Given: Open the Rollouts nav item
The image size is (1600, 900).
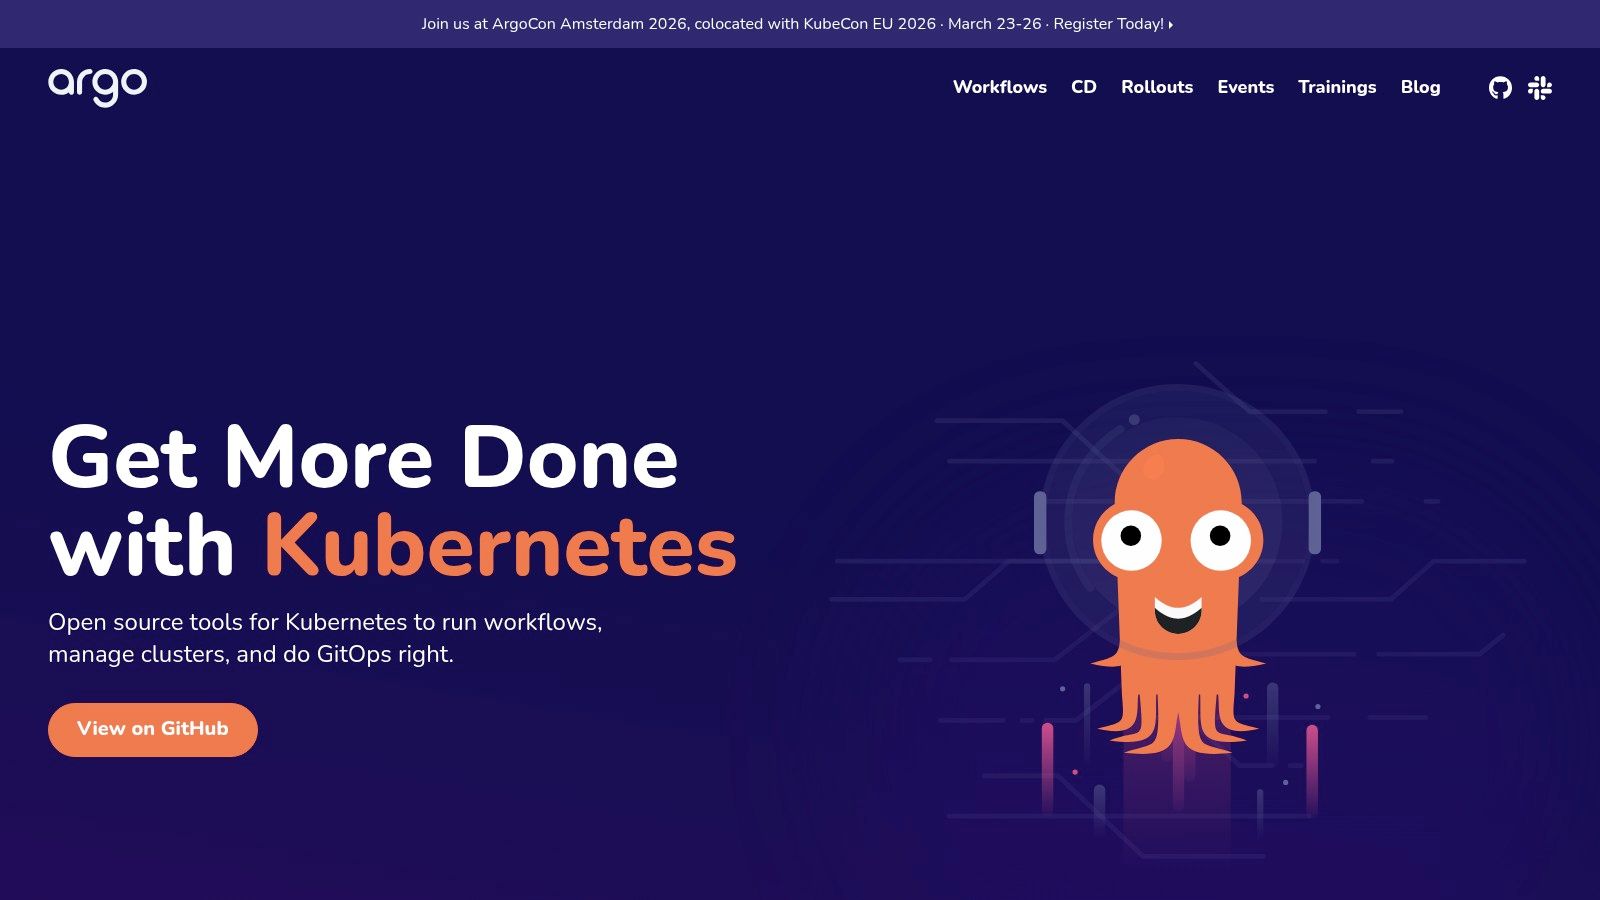Looking at the screenshot, I should [x=1157, y=87].
